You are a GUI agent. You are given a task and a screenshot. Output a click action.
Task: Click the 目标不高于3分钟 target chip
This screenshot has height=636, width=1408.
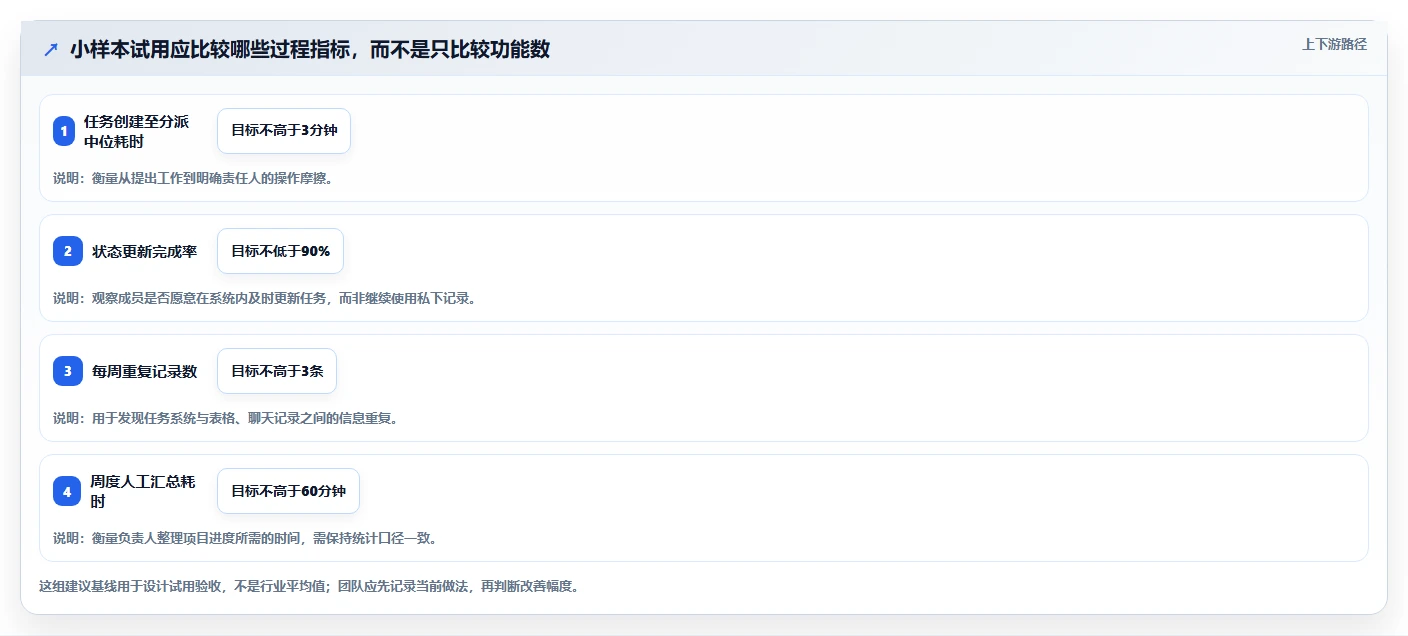coord(284,131)
